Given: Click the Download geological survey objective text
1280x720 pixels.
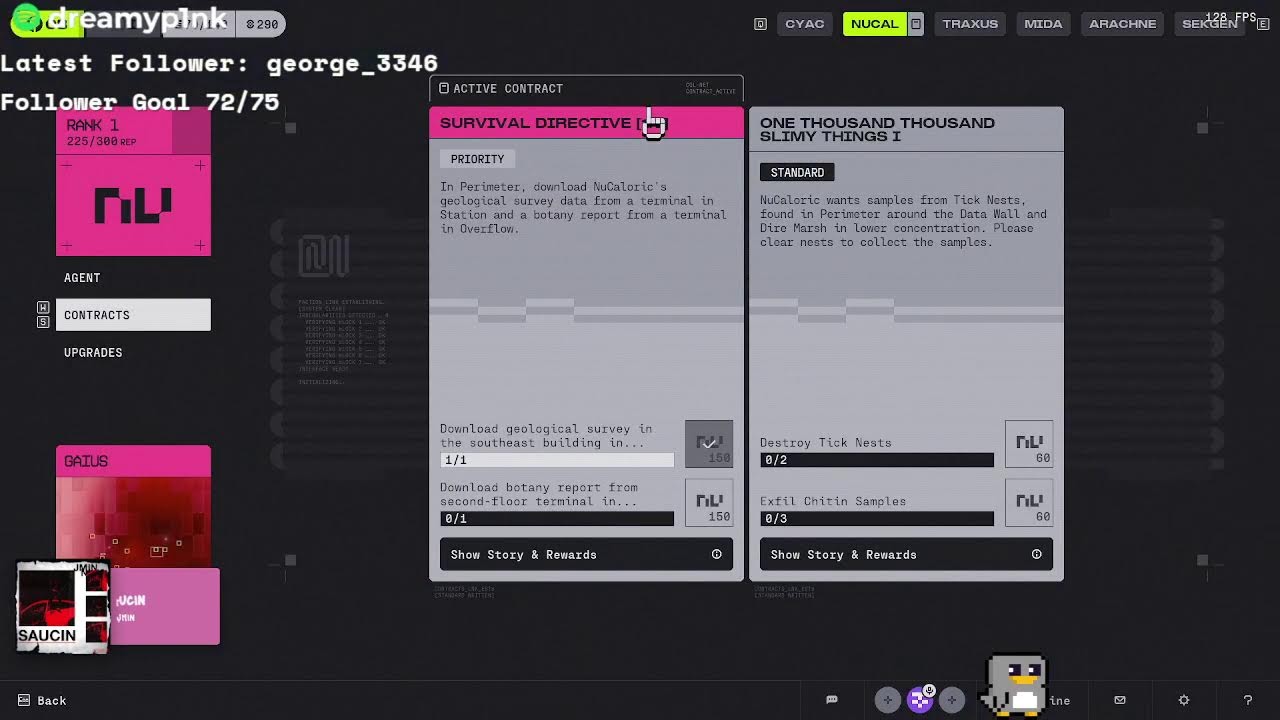Looking at the screenshot, I should tap(546, 436).
